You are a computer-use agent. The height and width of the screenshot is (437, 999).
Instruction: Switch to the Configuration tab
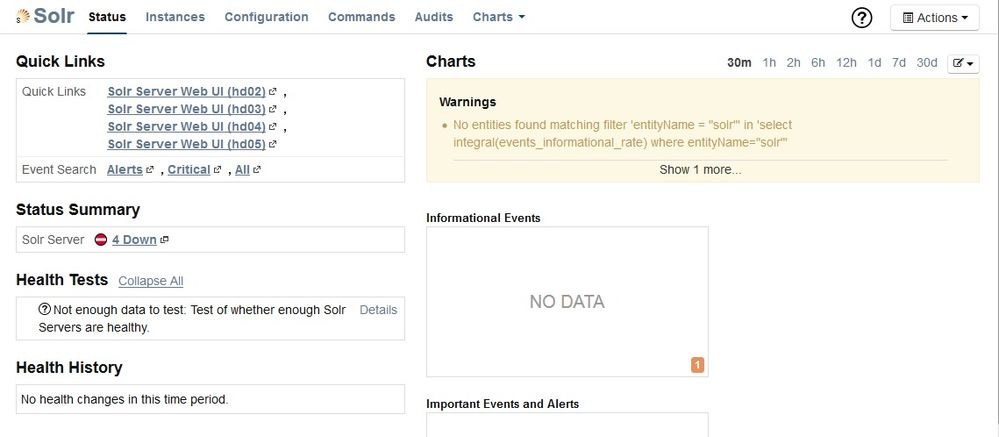[x=266, y=17]
